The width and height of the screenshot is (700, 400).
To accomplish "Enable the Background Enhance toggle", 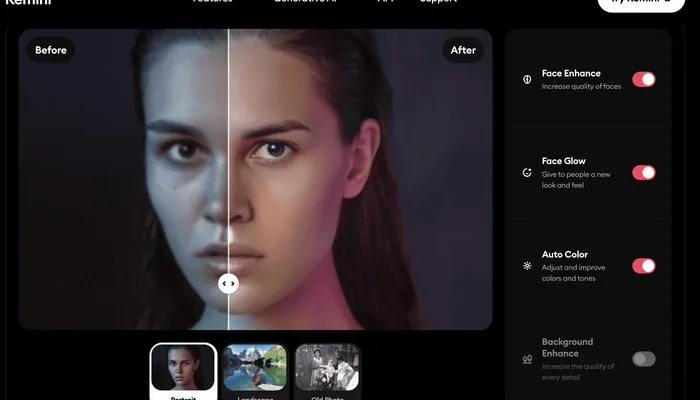I will 644,359.
